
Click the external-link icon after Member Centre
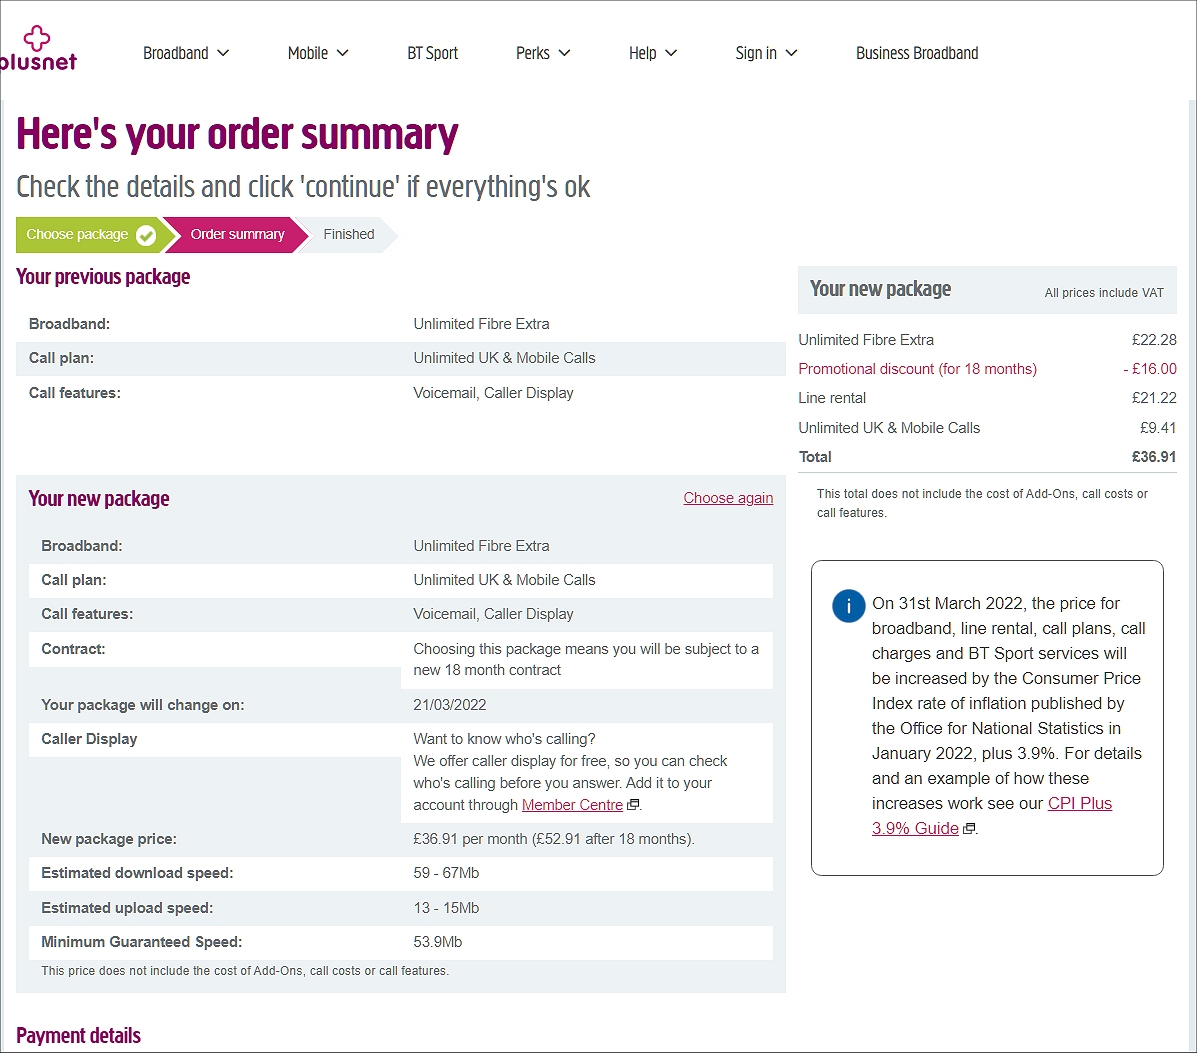(x=633, y=804)
